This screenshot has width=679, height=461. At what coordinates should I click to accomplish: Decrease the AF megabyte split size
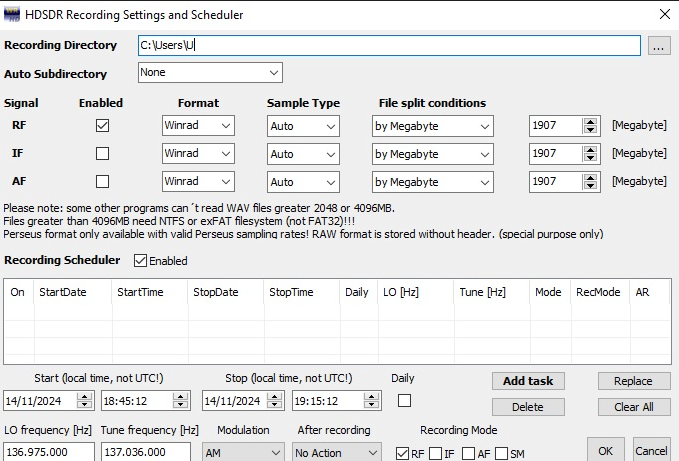(590, 186)
